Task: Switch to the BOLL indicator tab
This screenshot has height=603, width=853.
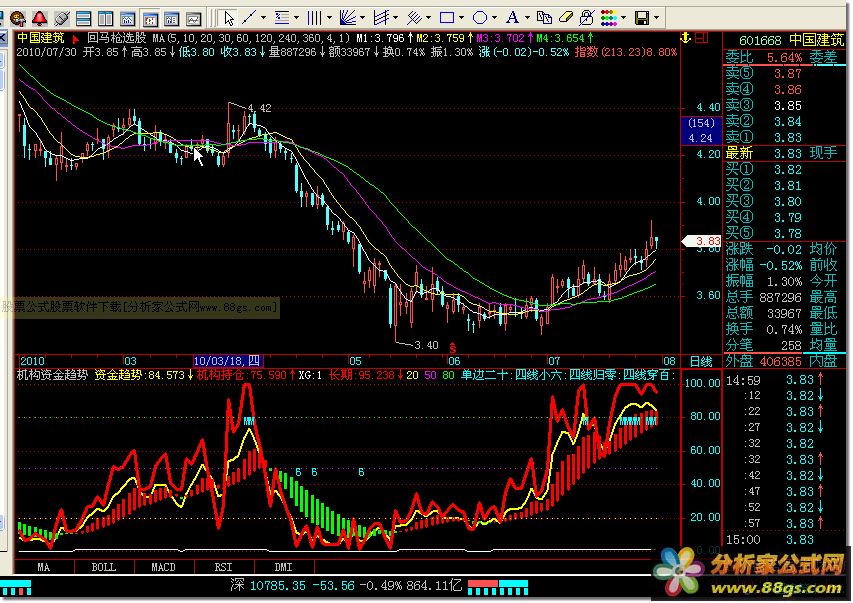Action: [103, 566]
